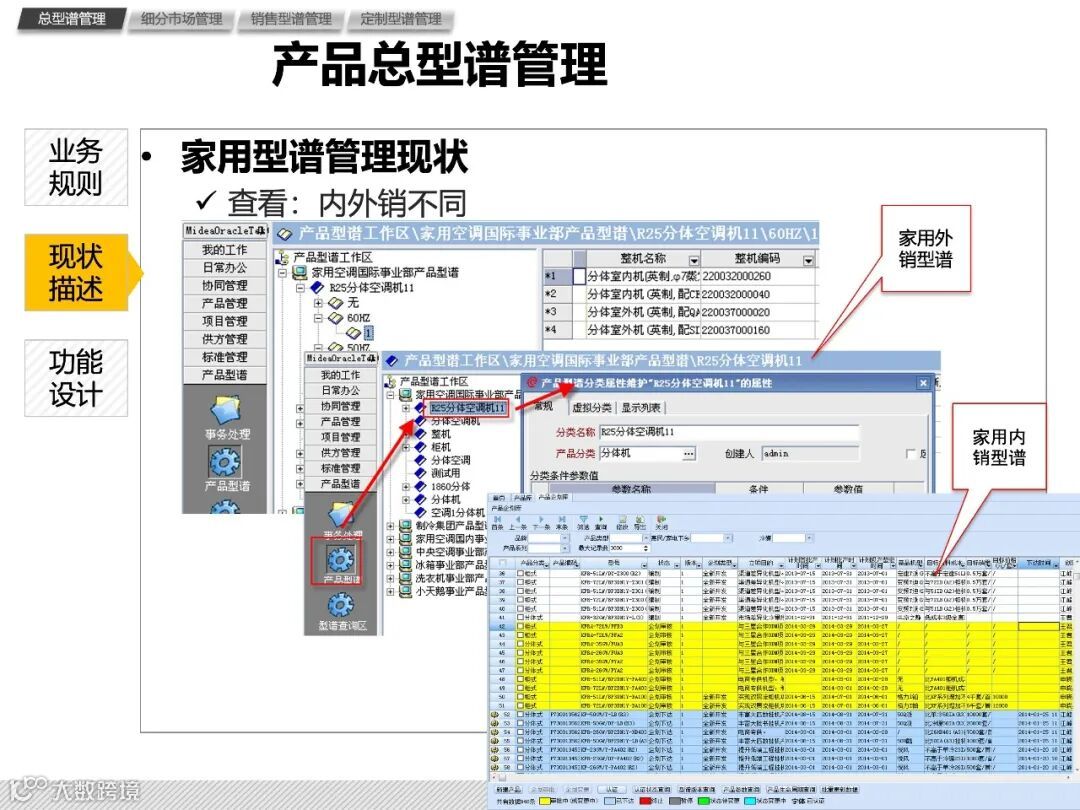1080x810 pixels.
Task: Expand the R25分体空调机11 node in front tree
Action: pos(406,408)
